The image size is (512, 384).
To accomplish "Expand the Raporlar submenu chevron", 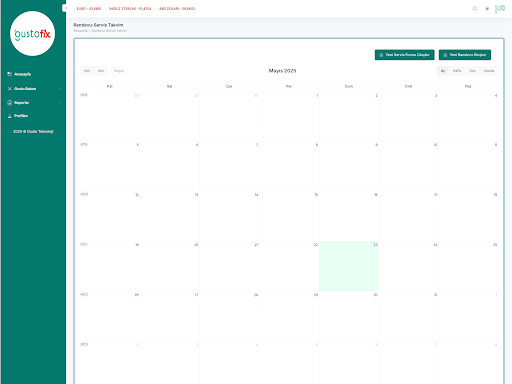I will coord(59,103).
